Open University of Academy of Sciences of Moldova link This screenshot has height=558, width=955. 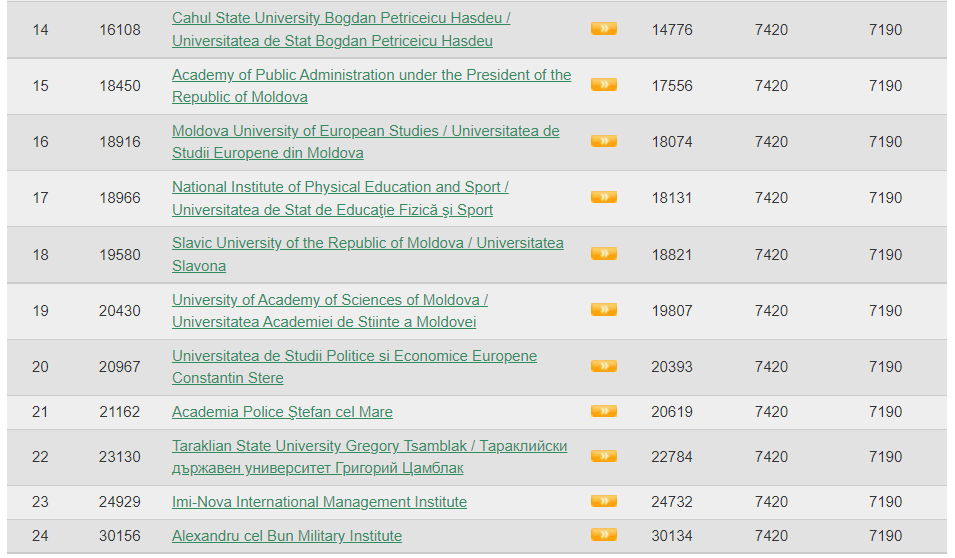click(x=329, y=300)
